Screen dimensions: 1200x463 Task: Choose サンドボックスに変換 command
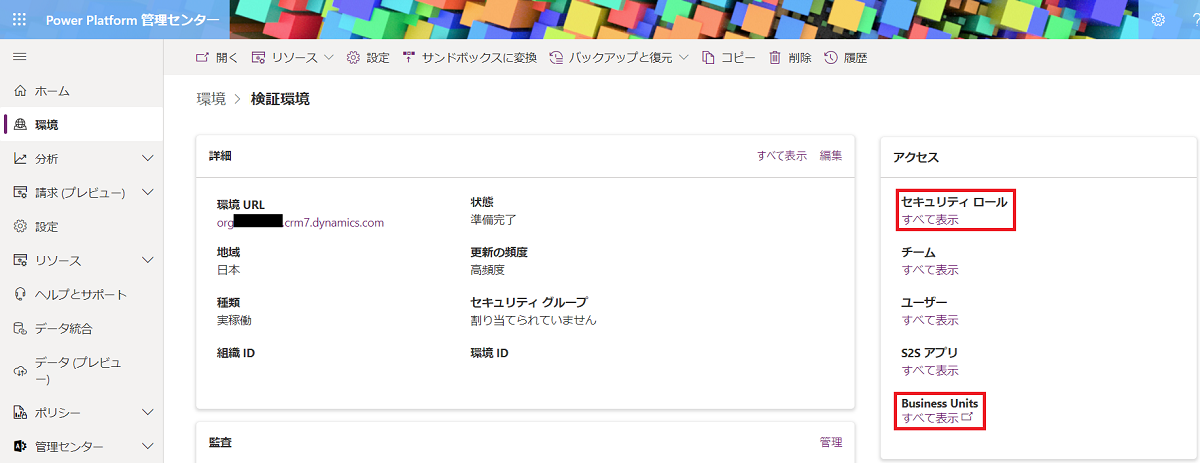pyautogui.click(x=469, y=58)
